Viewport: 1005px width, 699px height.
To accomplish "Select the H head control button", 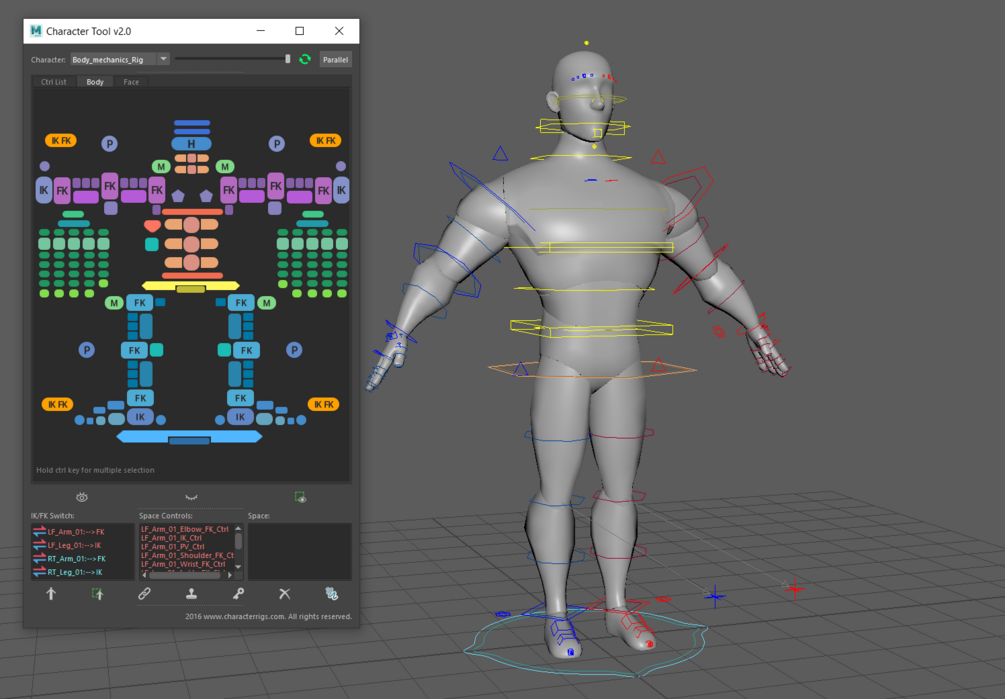I will (191, 144).
